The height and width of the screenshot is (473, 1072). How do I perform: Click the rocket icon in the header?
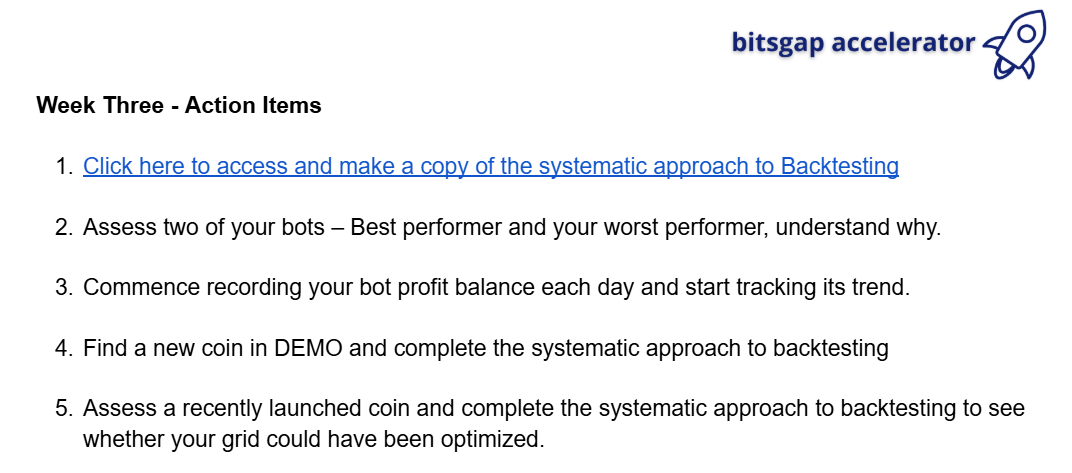click(1015, 44)
